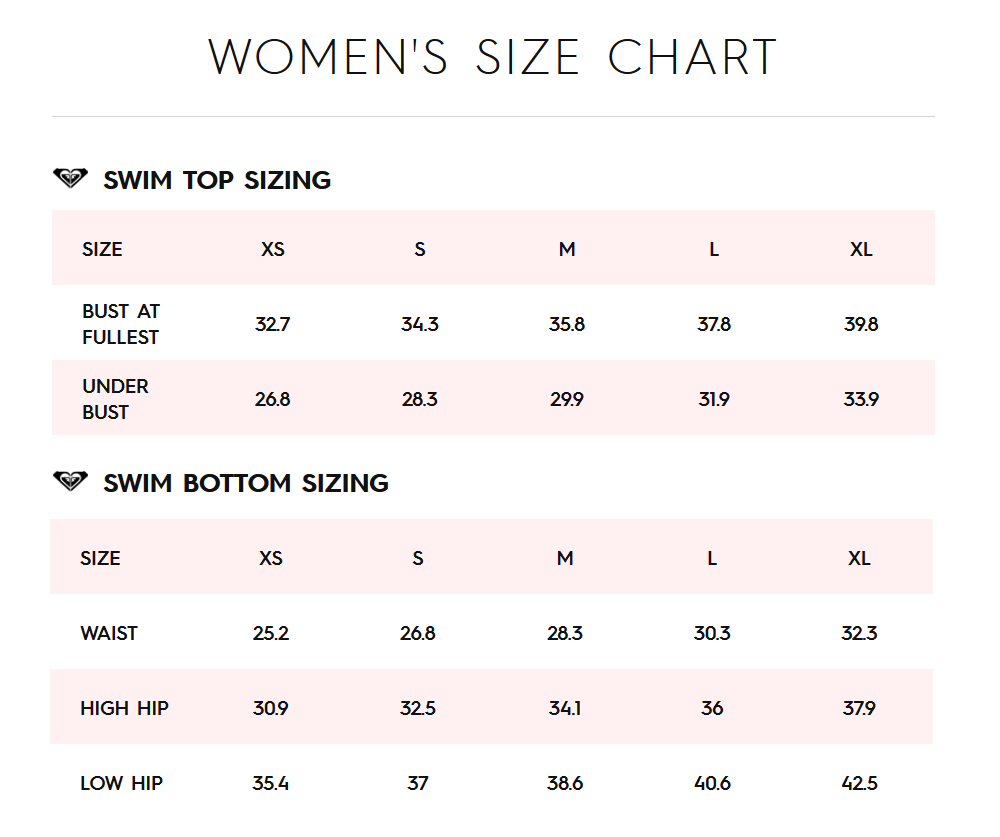Select the Swim Top Sizing heading

pos(217,180)
